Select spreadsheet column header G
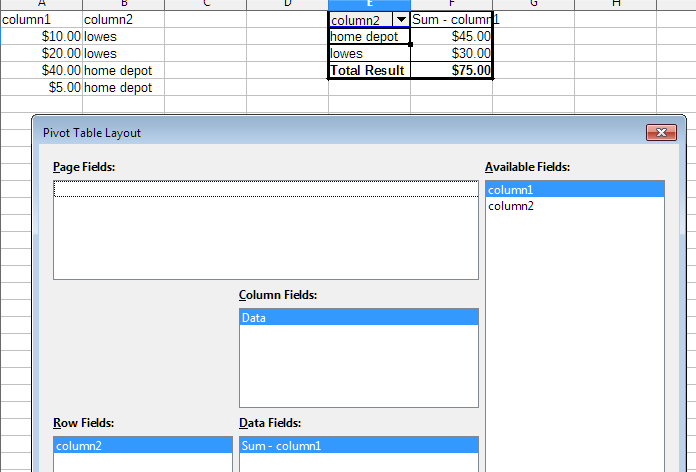 533,4
